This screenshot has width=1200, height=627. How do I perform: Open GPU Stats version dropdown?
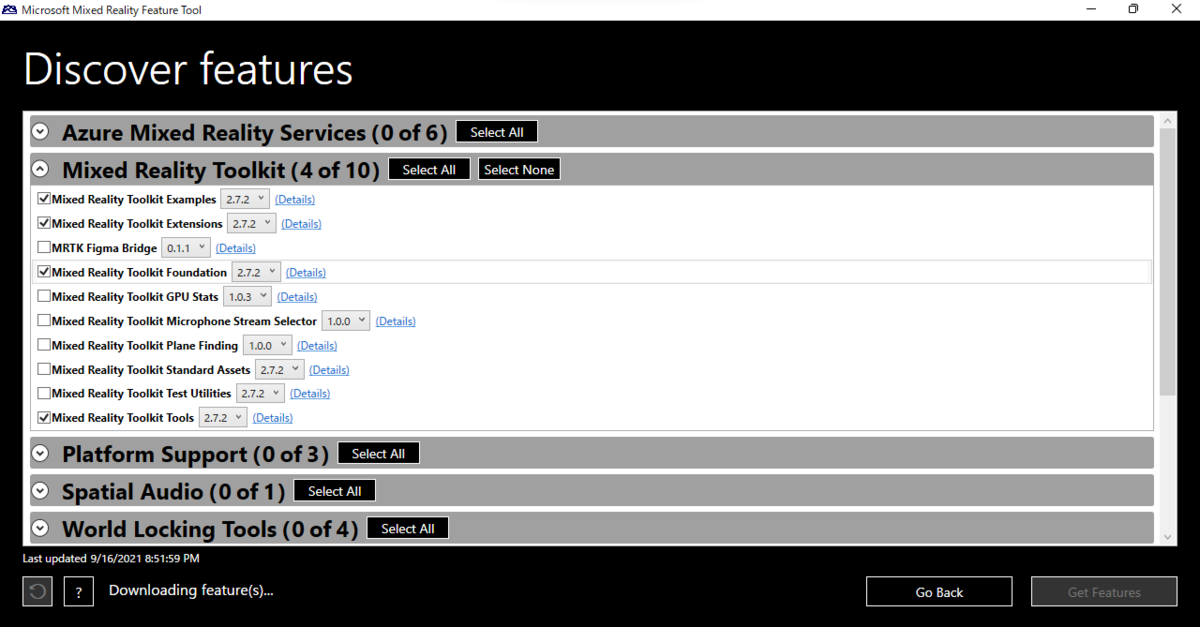pos(247,296)
